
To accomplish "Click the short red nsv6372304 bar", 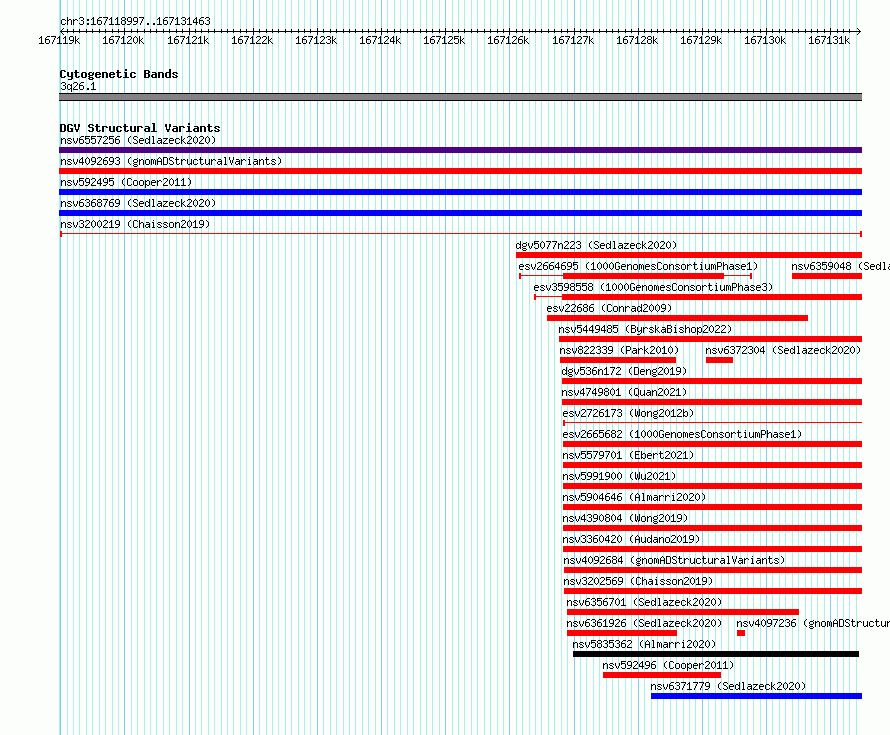I will 719,360.
